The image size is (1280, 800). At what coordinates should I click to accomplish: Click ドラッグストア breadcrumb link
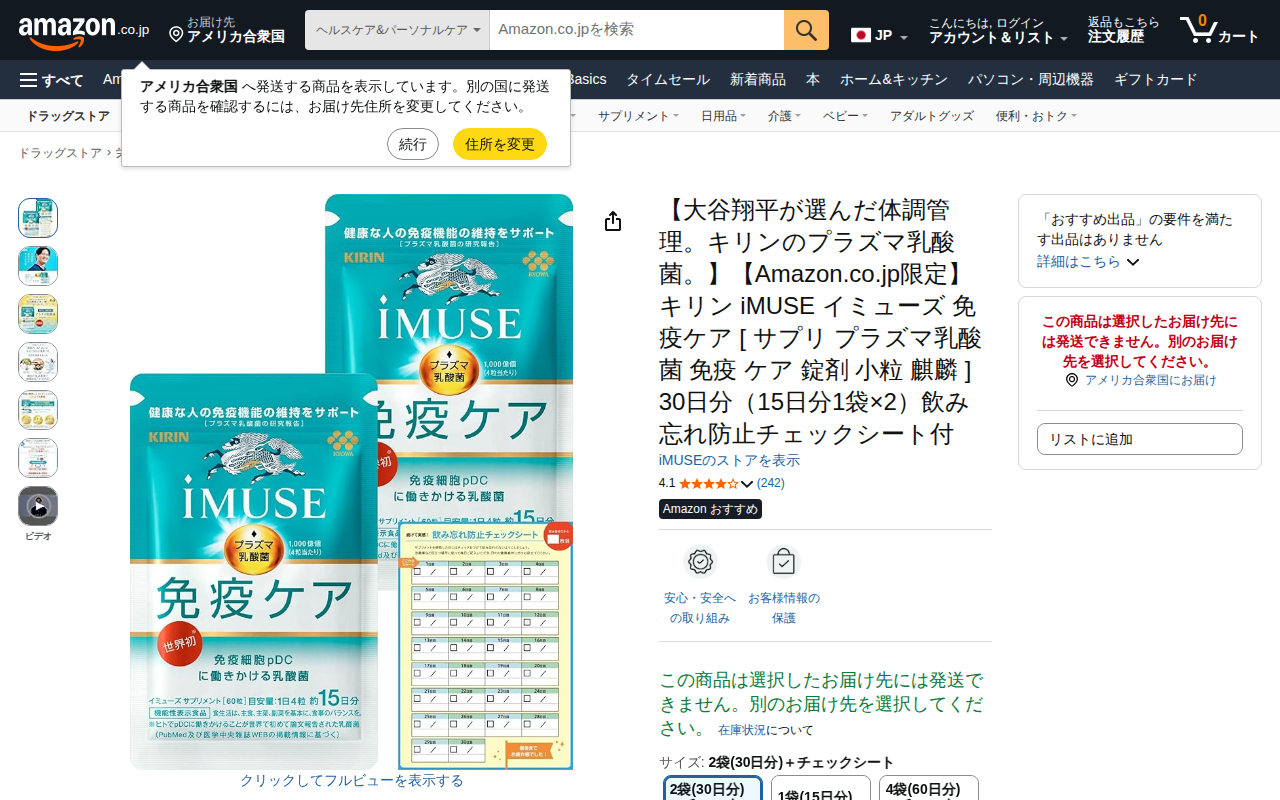(60, 153)
